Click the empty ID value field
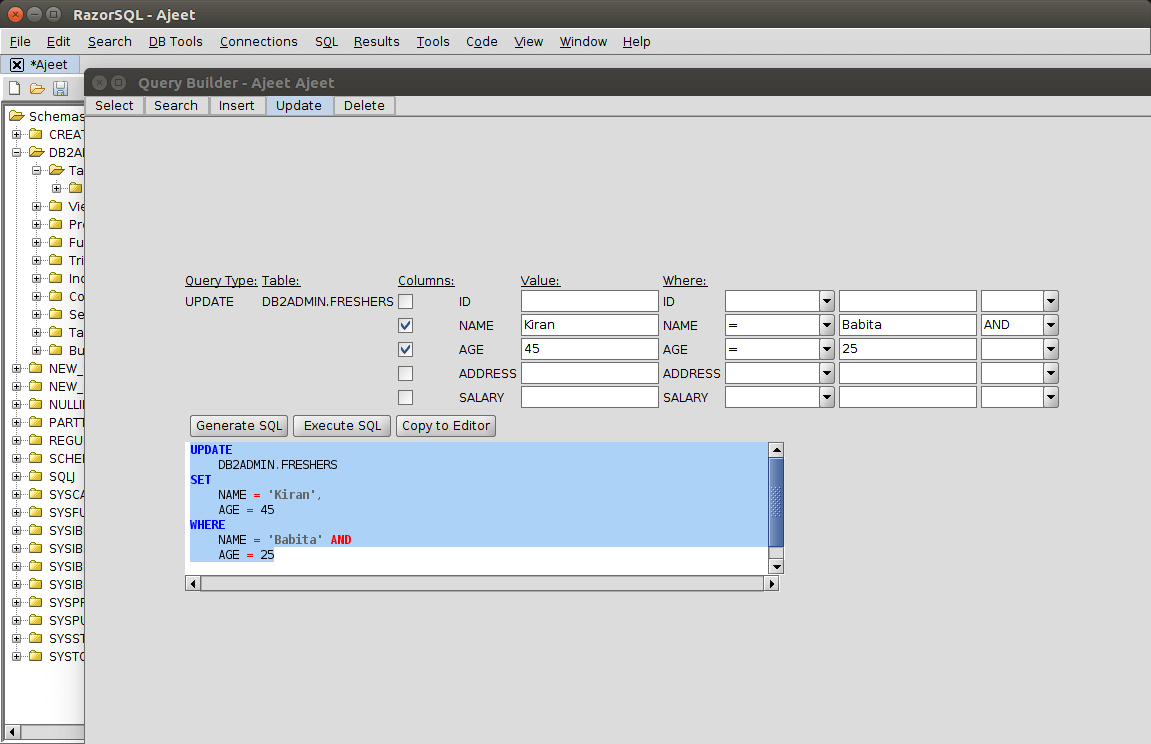 pyautogui.click(x=589, y=301)
